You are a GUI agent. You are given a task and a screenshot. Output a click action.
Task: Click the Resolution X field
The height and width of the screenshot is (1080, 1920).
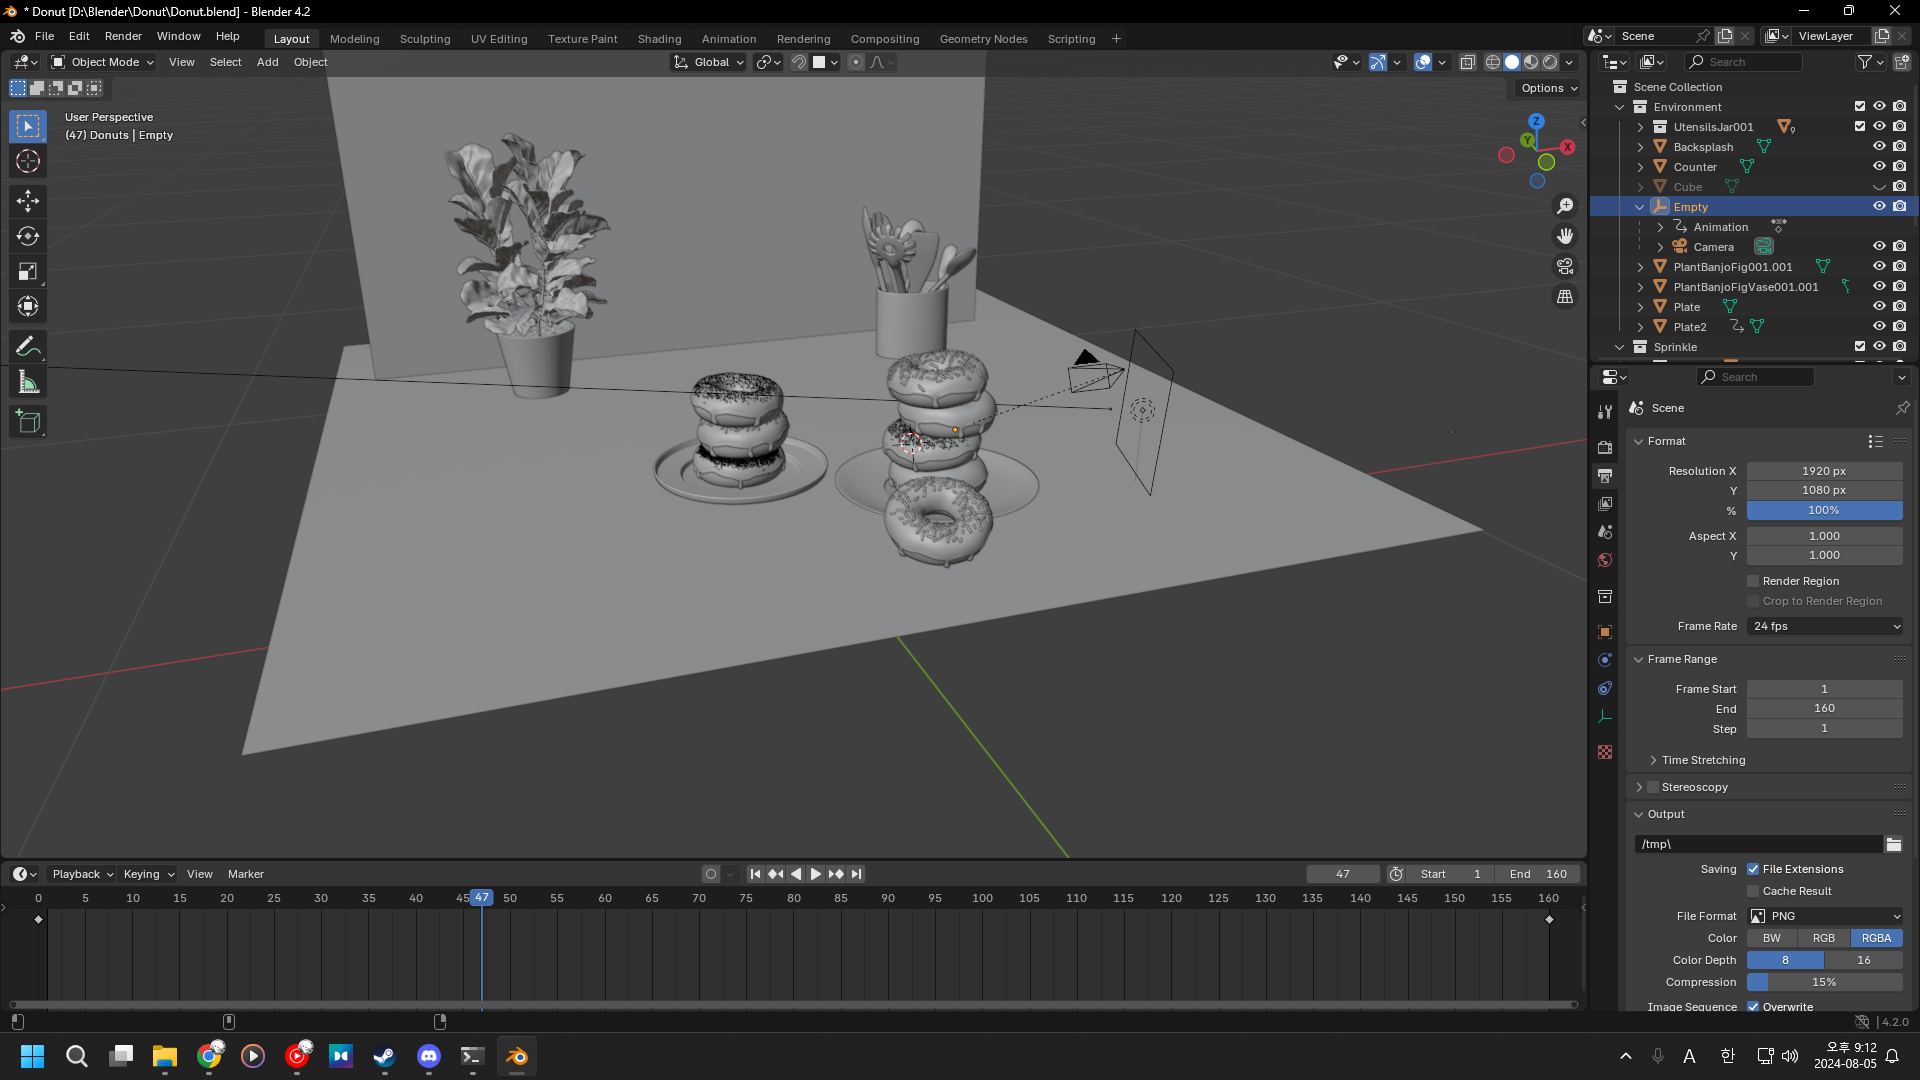pos(1824,471)
